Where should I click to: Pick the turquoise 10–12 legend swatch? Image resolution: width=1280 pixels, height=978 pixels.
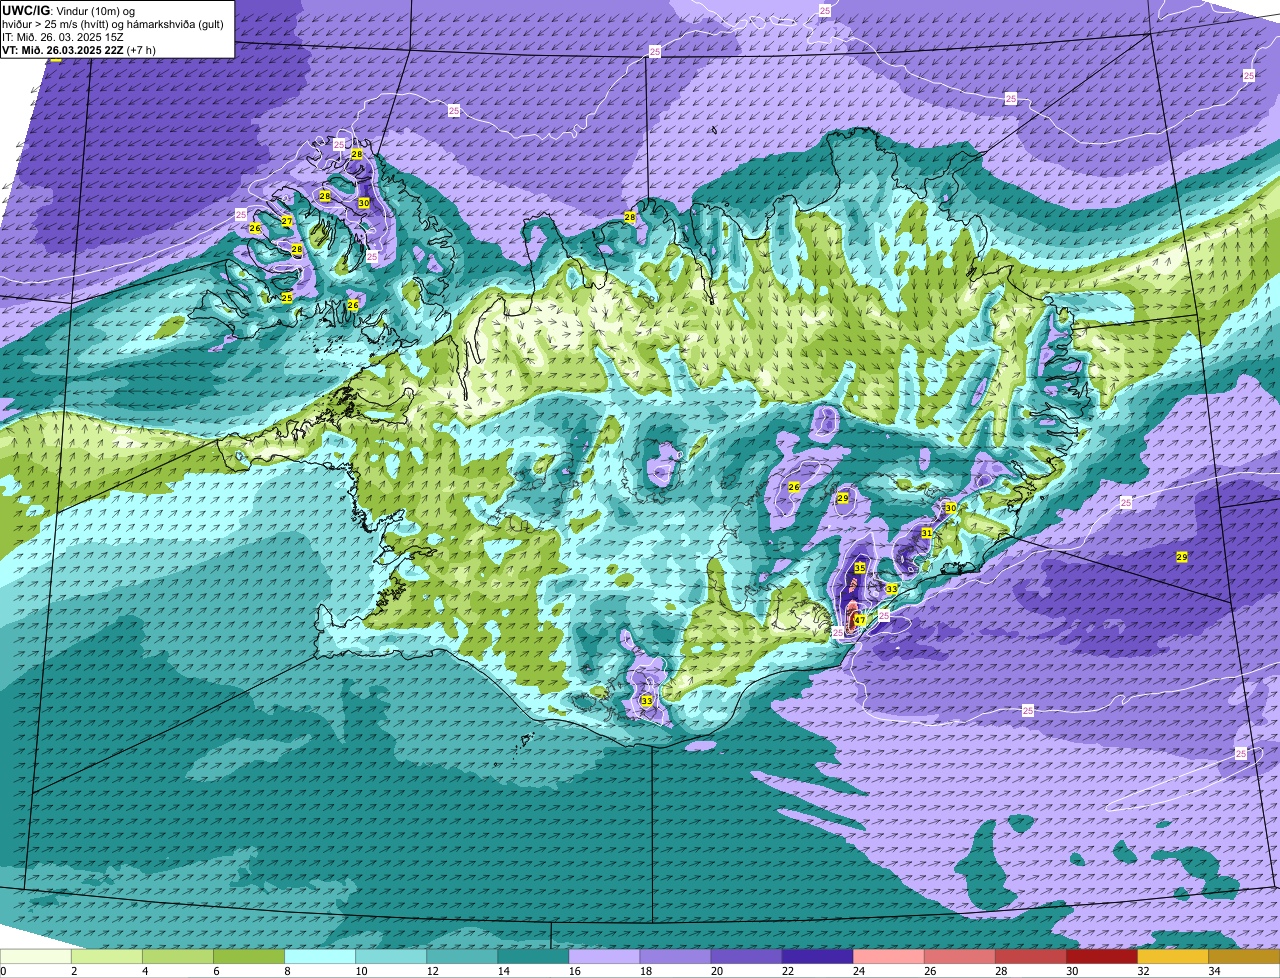(391, 957)
